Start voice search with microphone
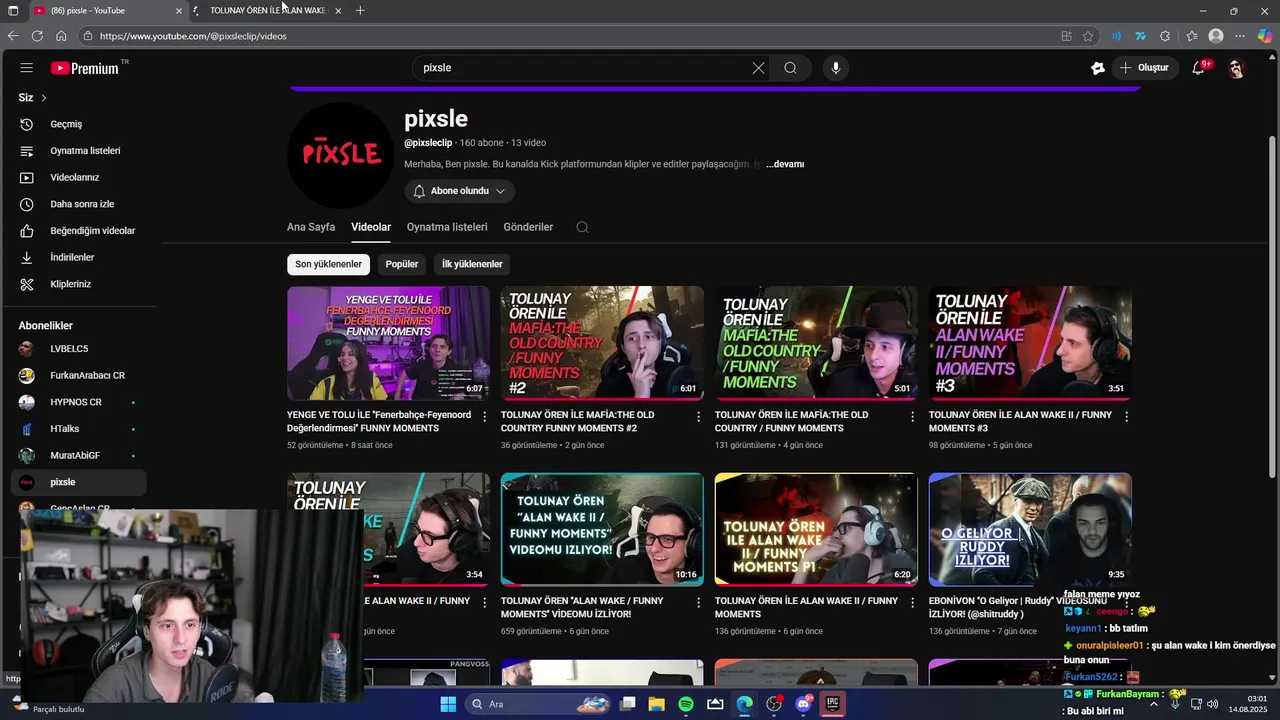Viewport: 1280px width, 720px height. point(836,68)
